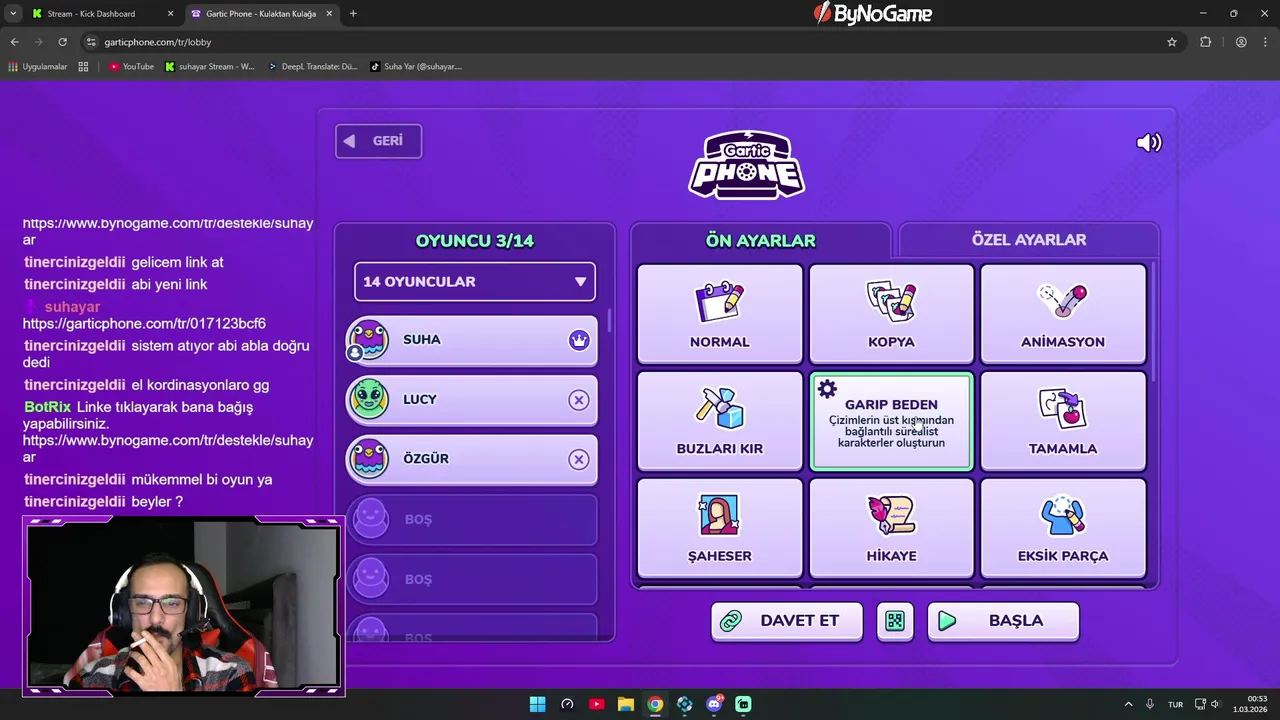Open a new browser tab

pyautogui.click(x=353, y=14)
